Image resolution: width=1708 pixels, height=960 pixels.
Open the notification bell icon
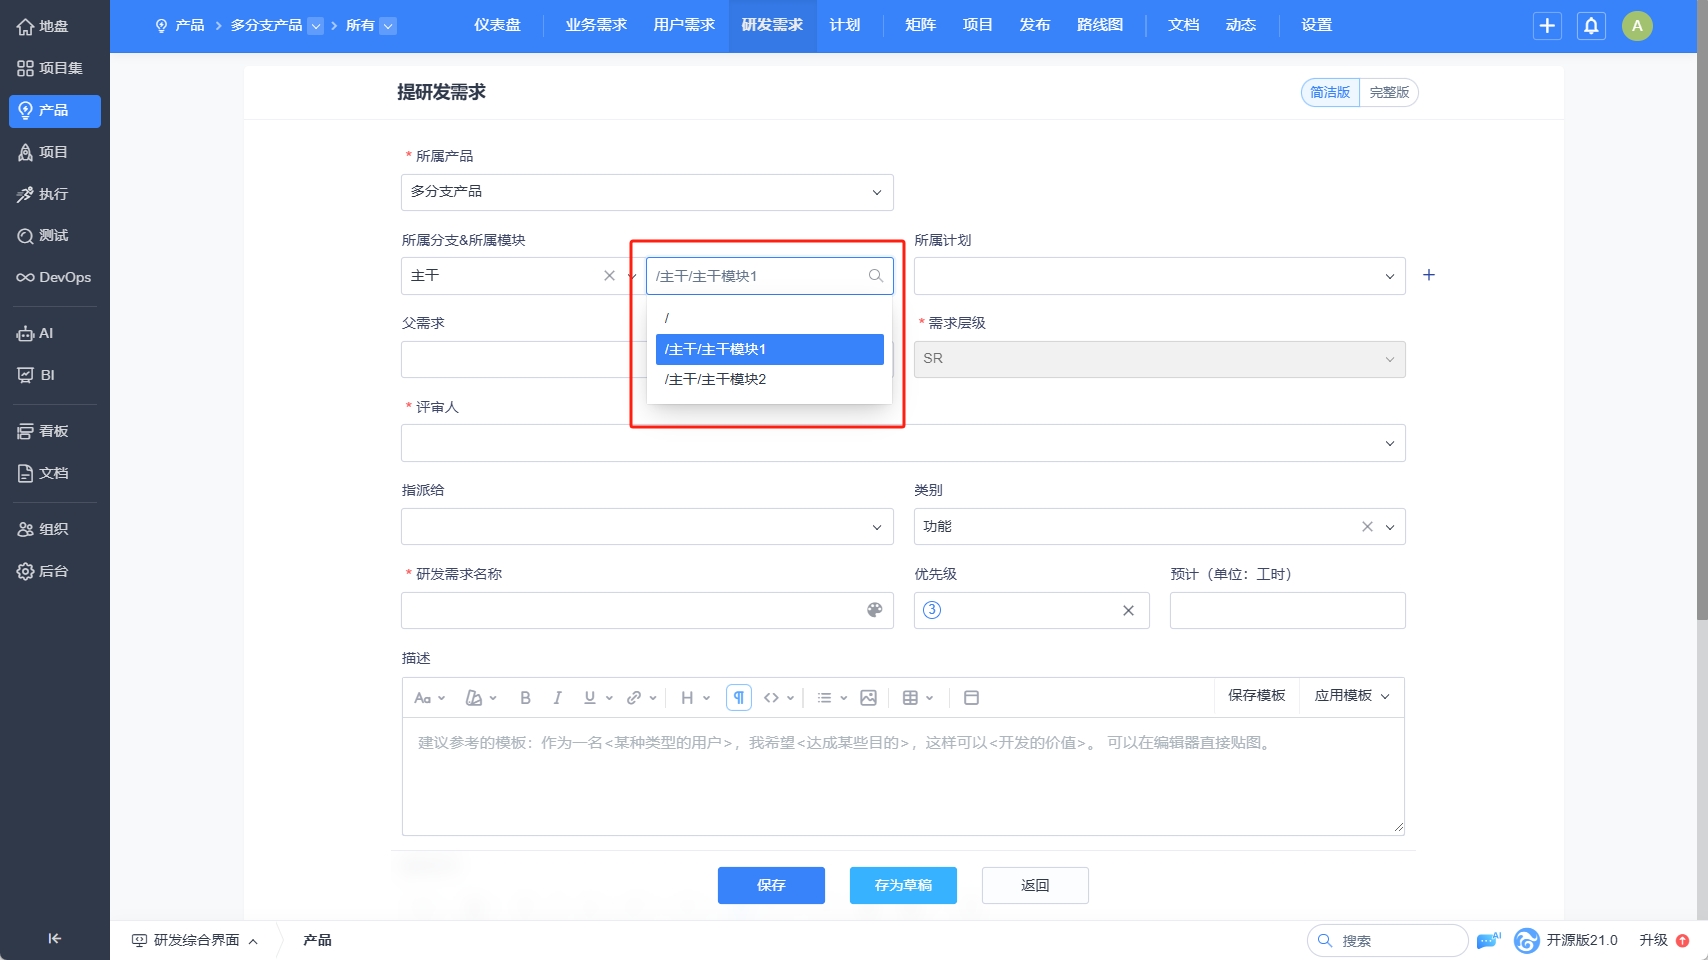[x=1591, y=26]
